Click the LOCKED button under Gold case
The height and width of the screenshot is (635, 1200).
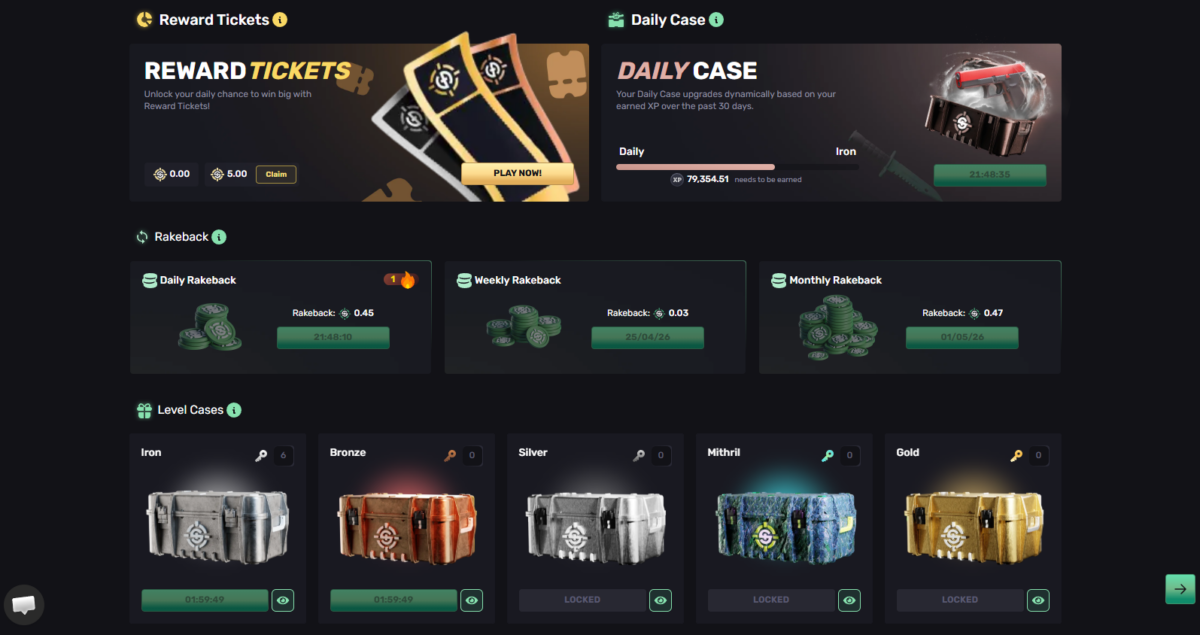pos(959,600)
